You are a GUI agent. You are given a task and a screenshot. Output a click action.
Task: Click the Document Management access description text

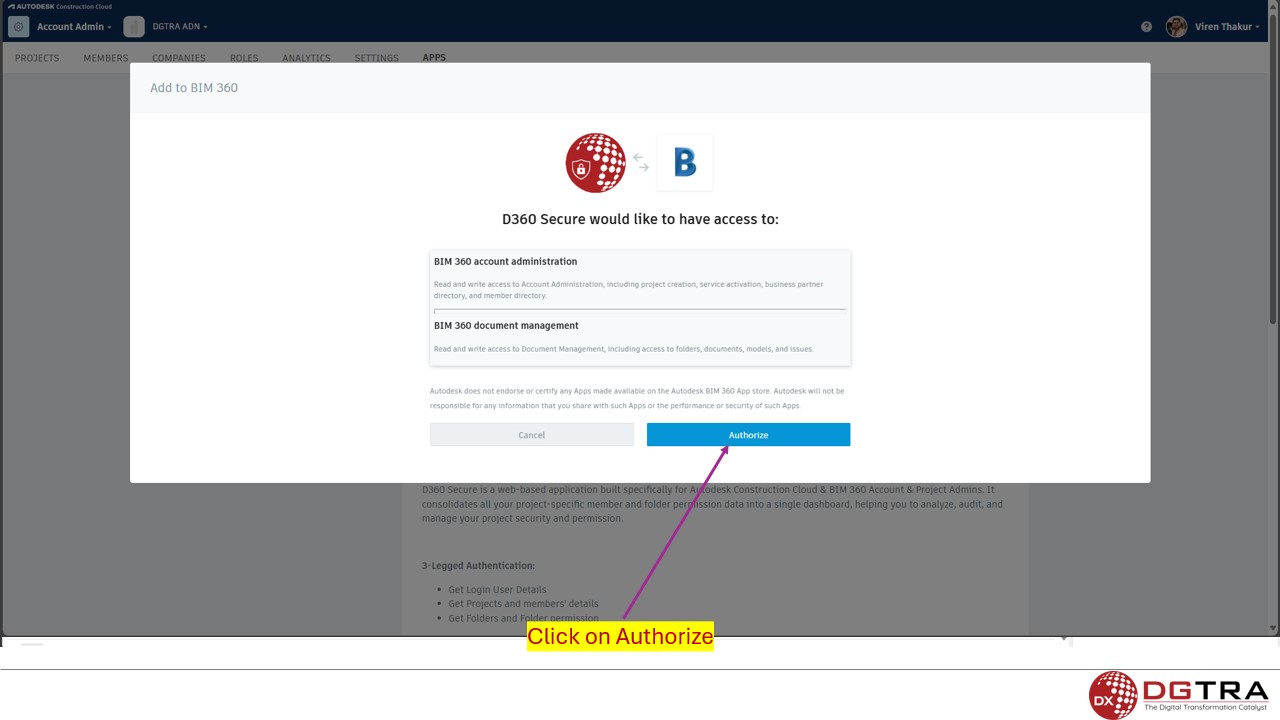coord(623,349)
